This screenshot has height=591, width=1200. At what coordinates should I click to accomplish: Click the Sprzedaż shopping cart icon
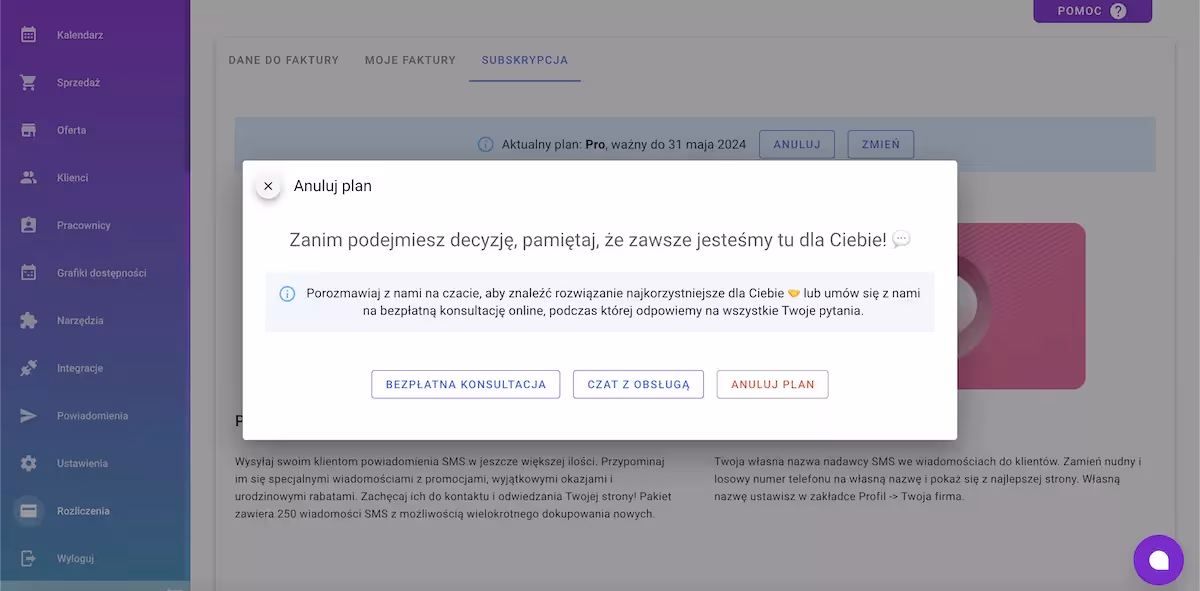click(x=29, y=83)
